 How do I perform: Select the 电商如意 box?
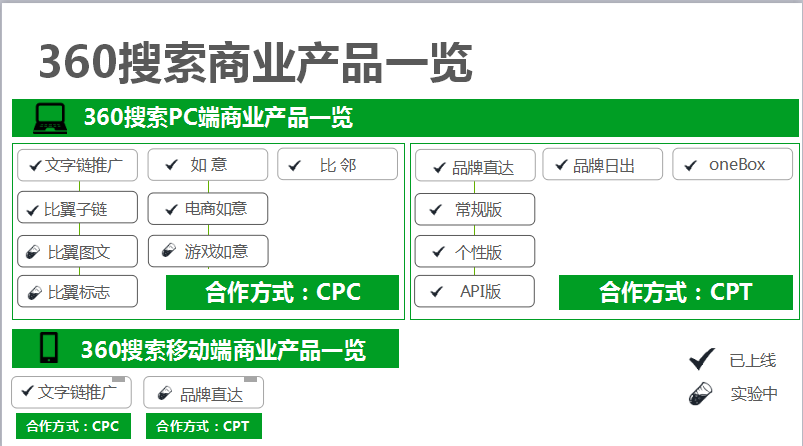208,208
